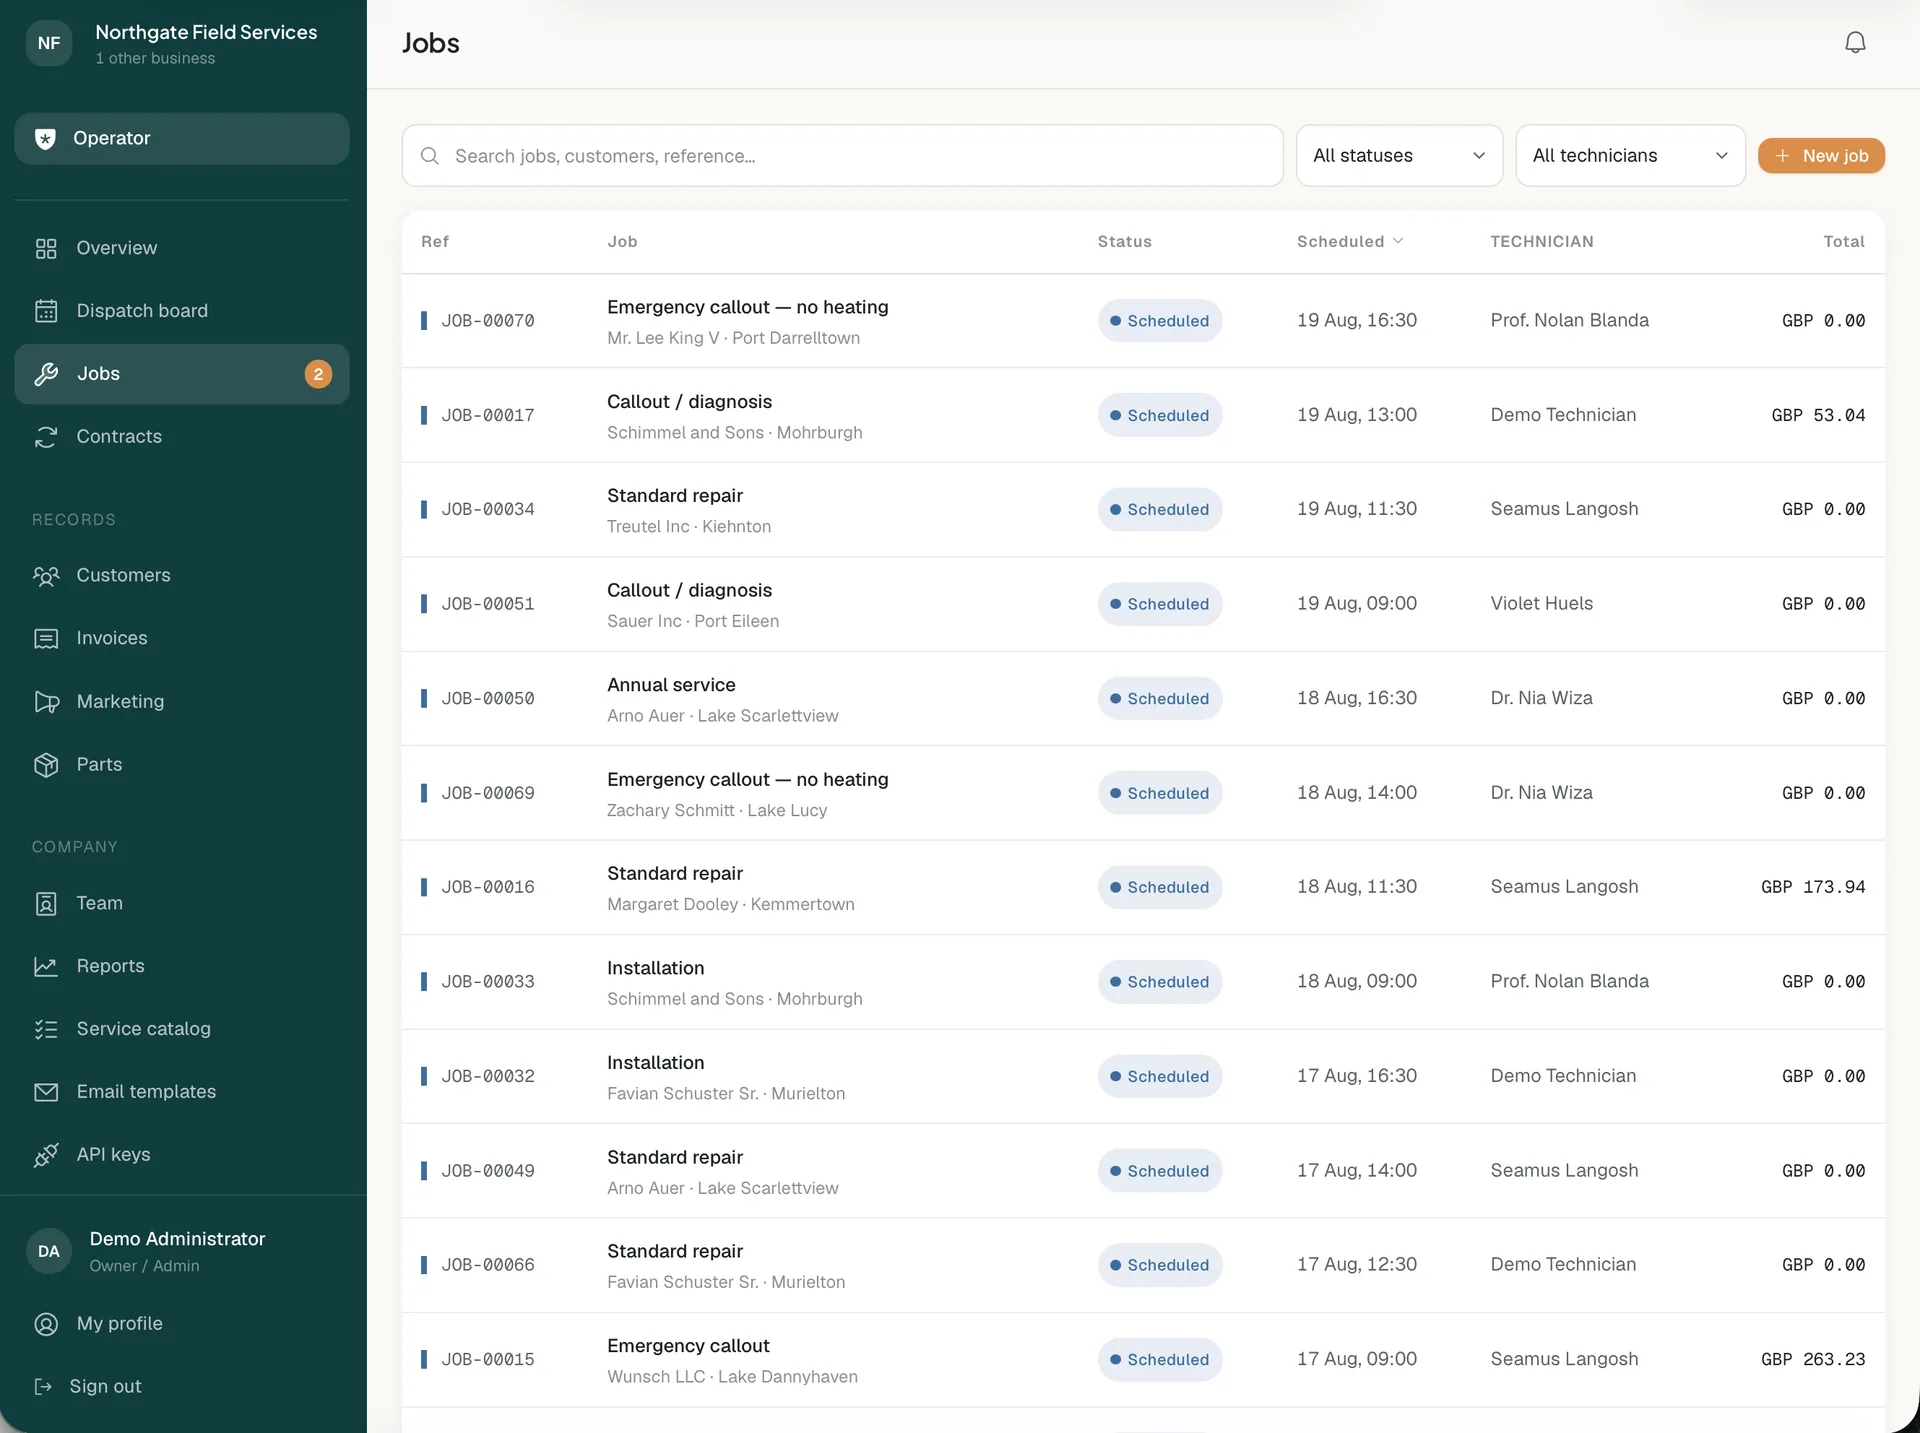Click the Service catalog list icon
Screen dimensions: 1920x1433
[46, 1030]
